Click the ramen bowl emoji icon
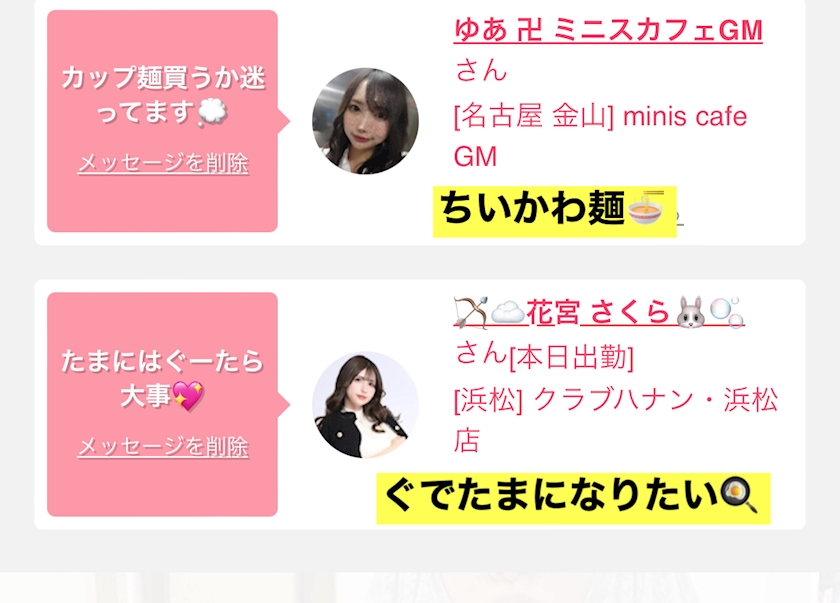The width and height of the screenshot is (840, 603). pos(646,208)
